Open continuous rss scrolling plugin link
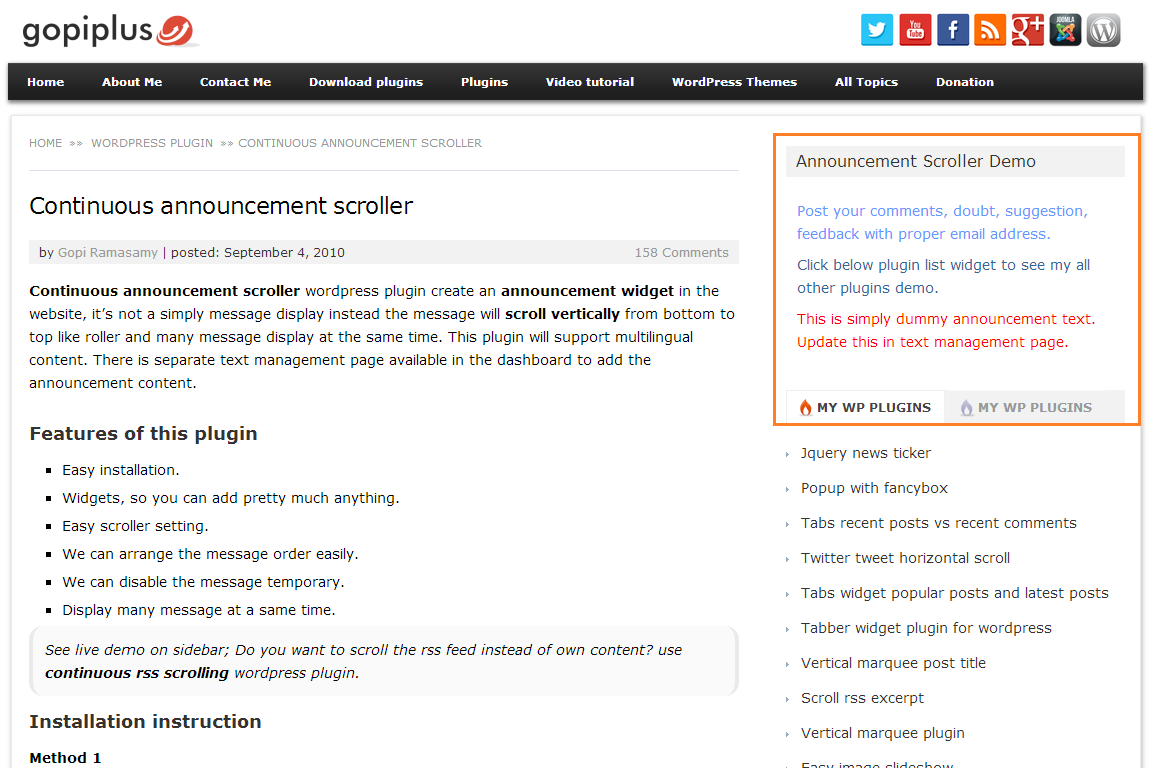The height and width of the screenshot is (768, 1152). pyautogui.click(x=137, y=672)
